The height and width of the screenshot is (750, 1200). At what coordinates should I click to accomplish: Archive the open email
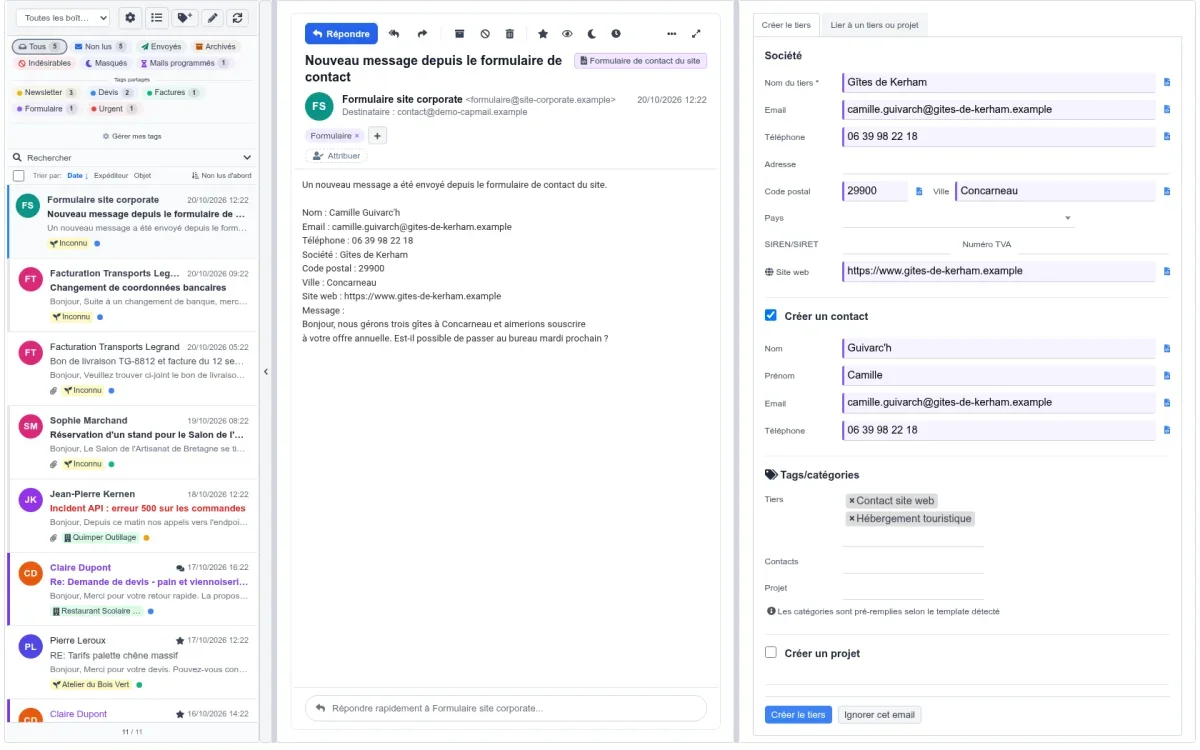pyautogui.click(x=459, y=34)
